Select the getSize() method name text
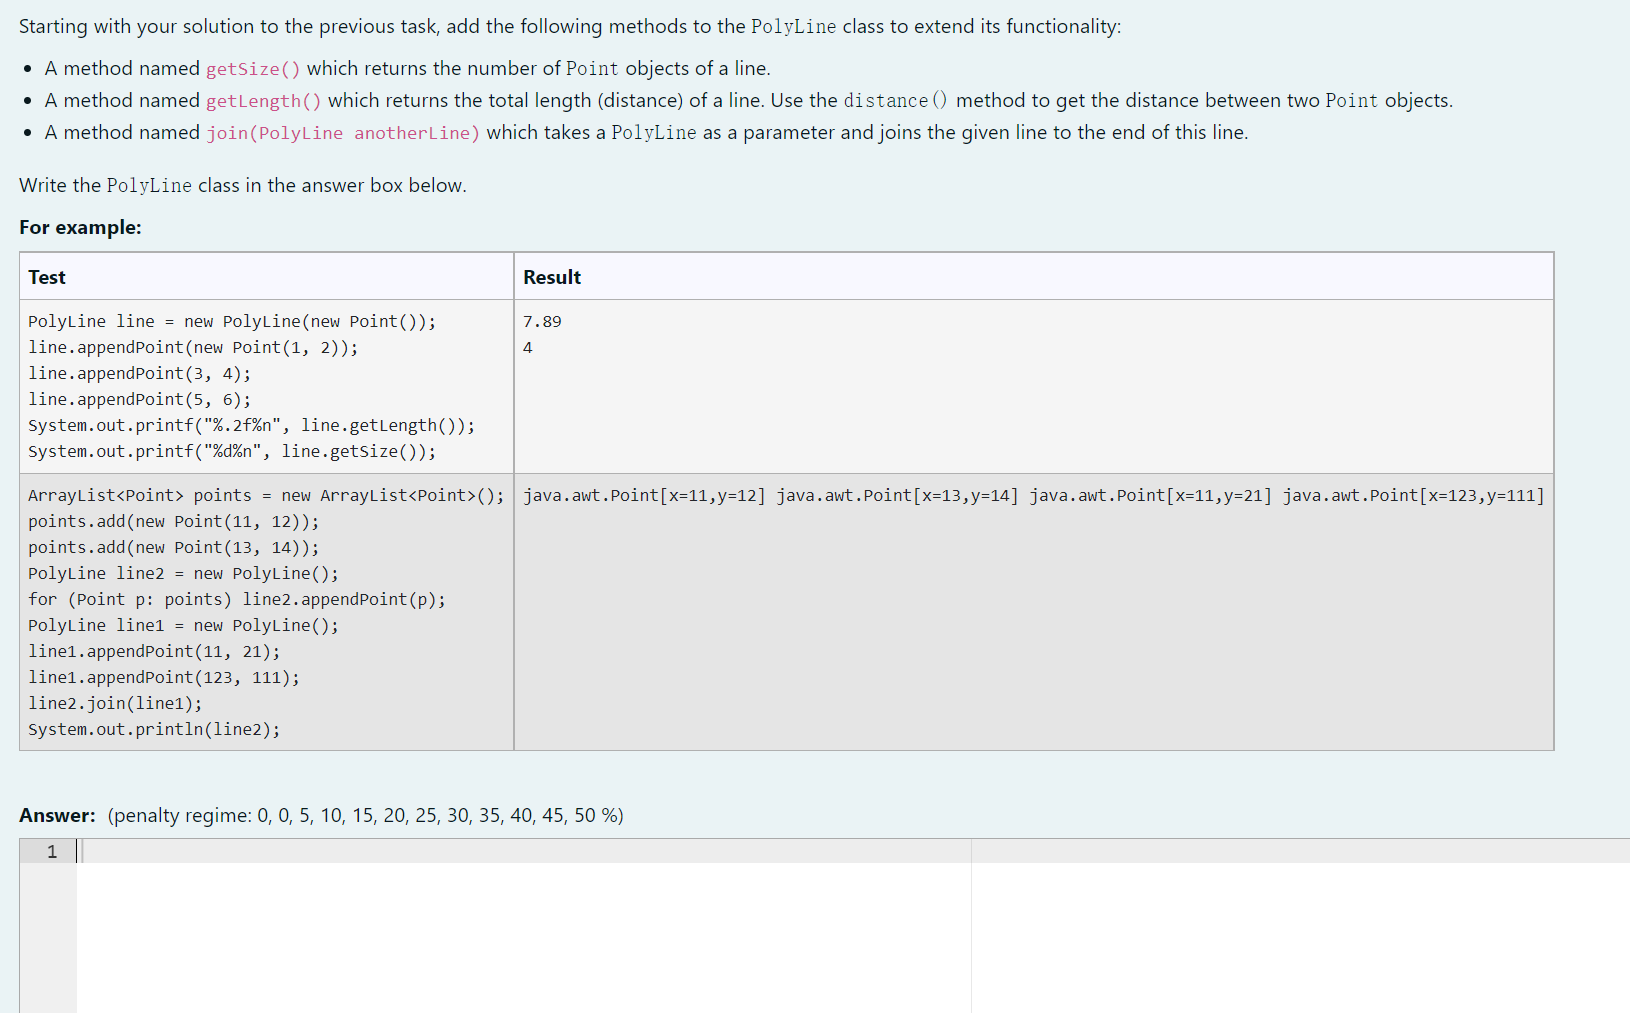 (x=251, y=68)
